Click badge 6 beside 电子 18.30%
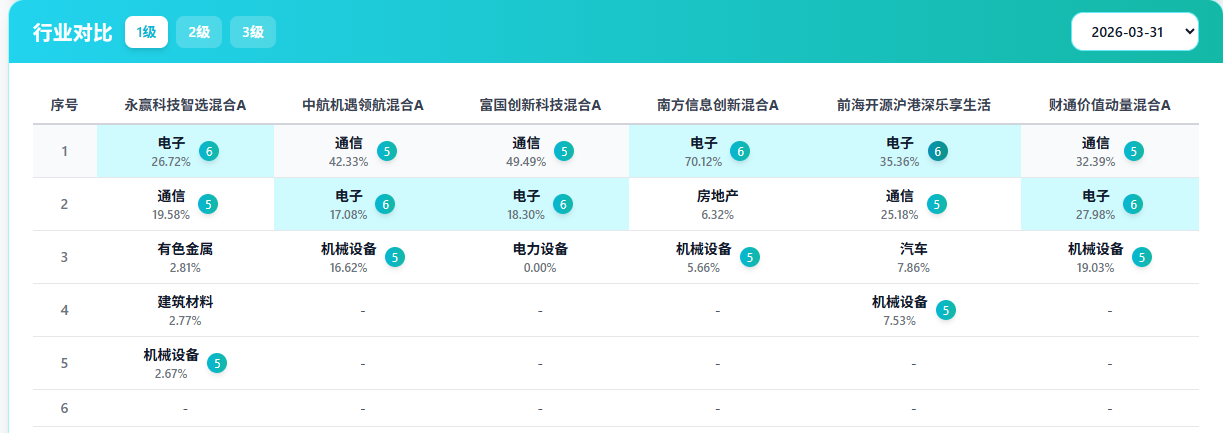Viewport: 1223px width, 433px height. [x=564, y=204]
